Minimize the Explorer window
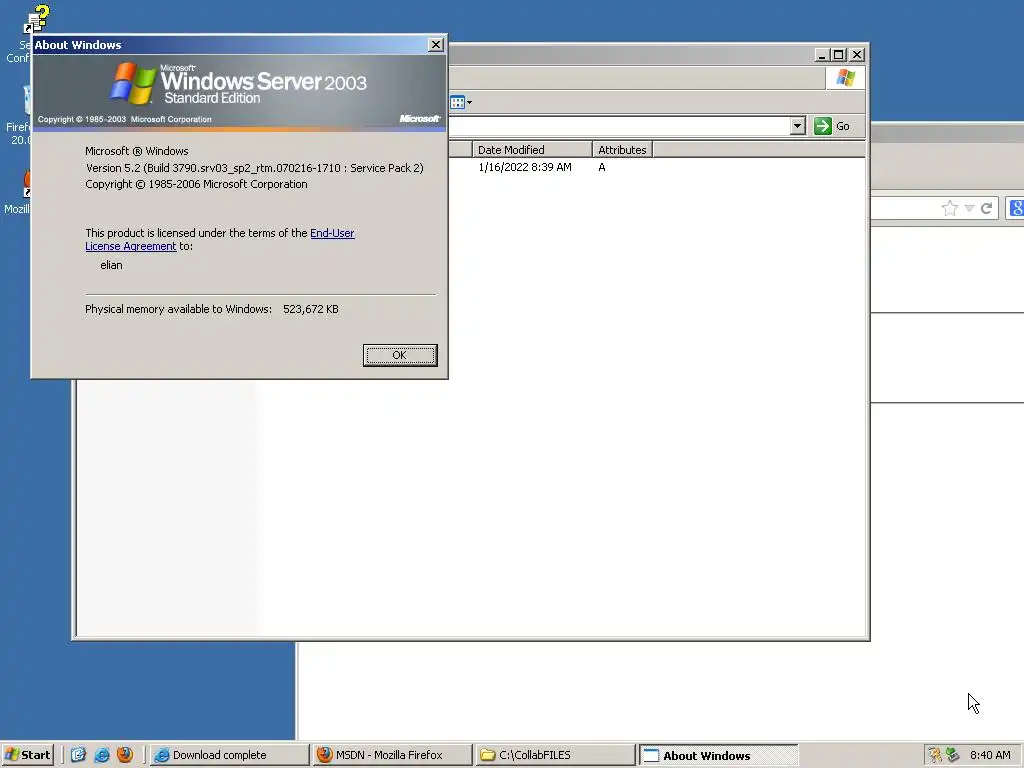Image resolution: width=1024 pixels, height=768 pixels. coord(822,55)
